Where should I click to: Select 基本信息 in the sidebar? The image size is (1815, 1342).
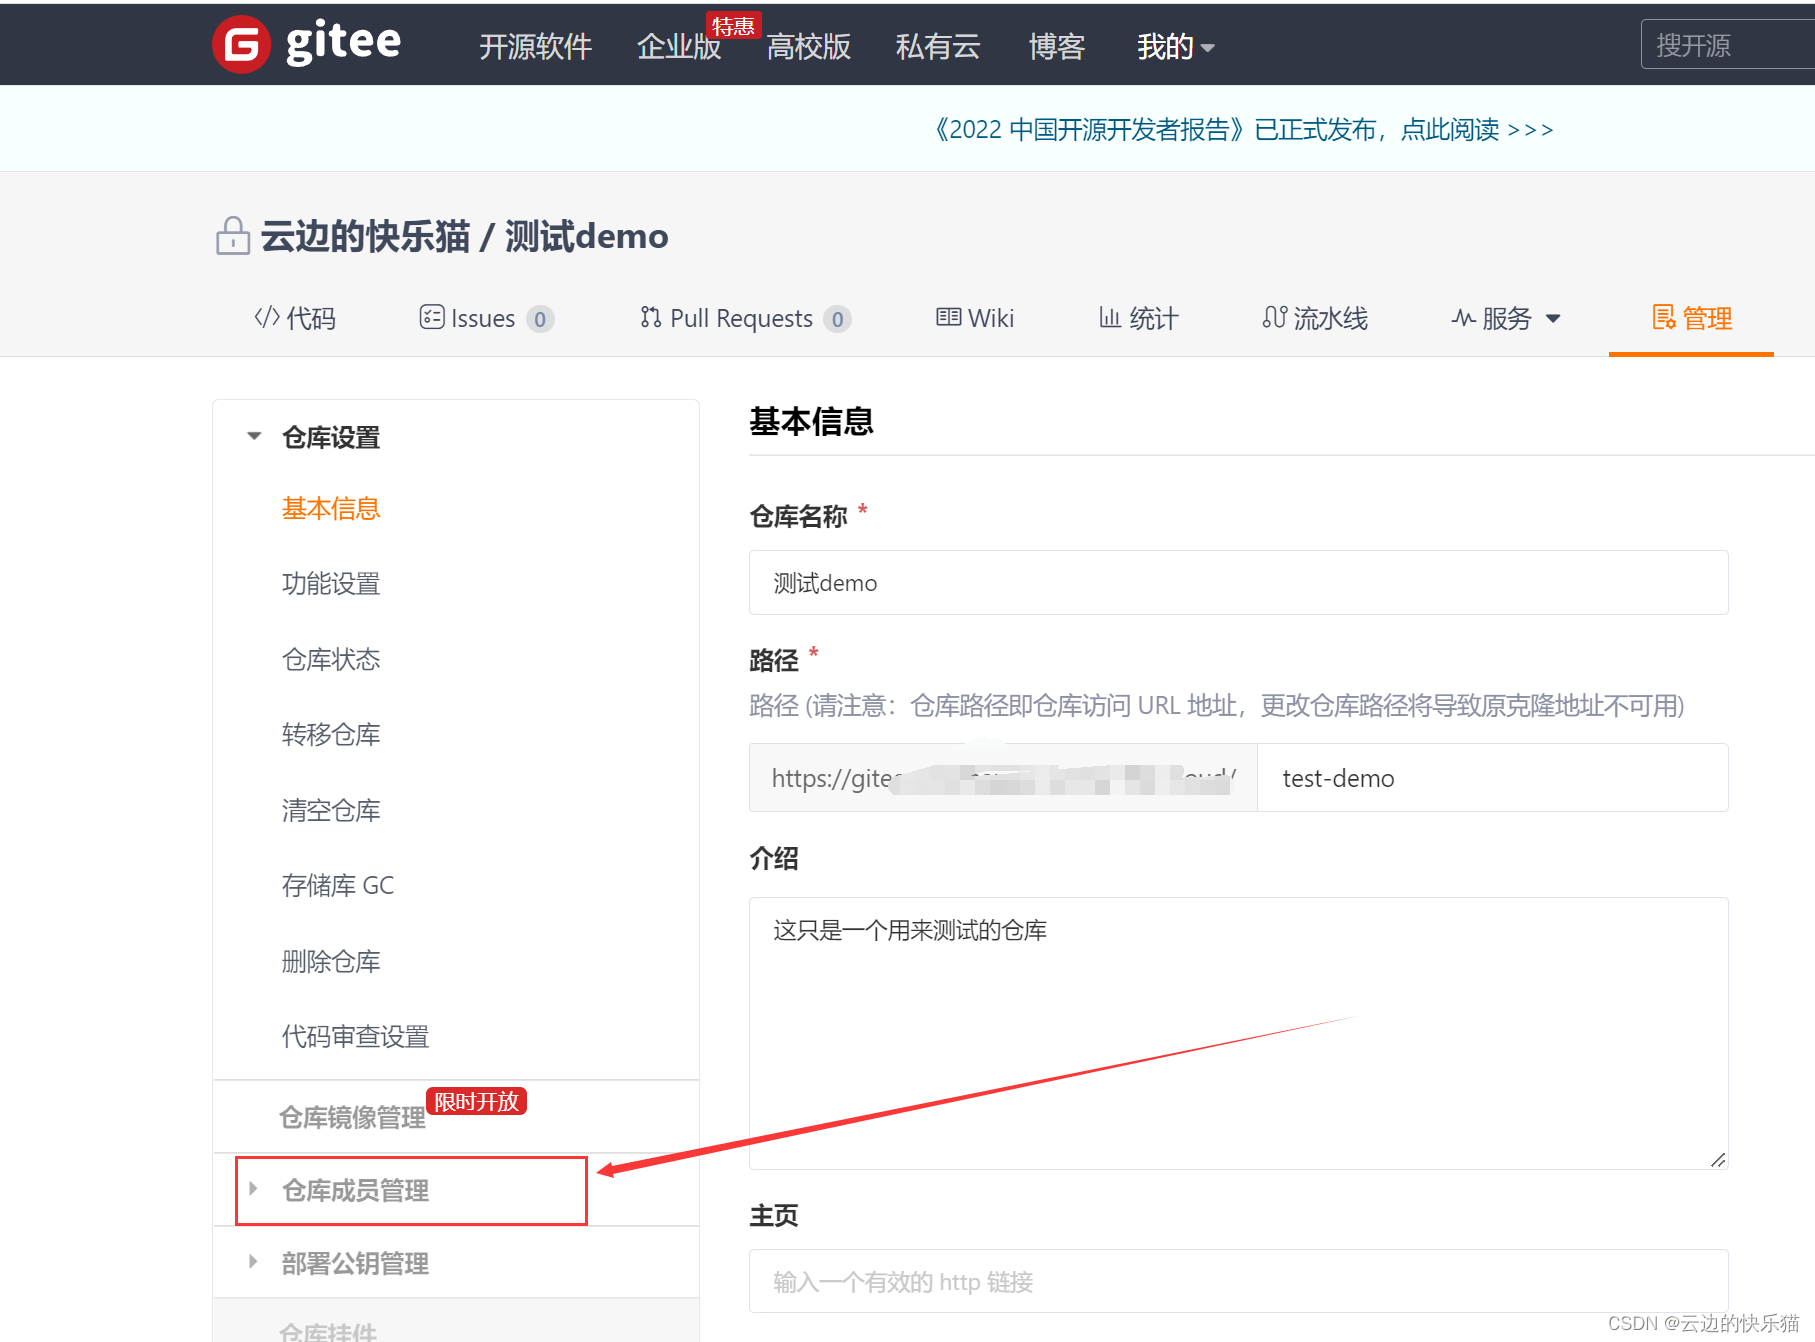[x=331, y=508]
